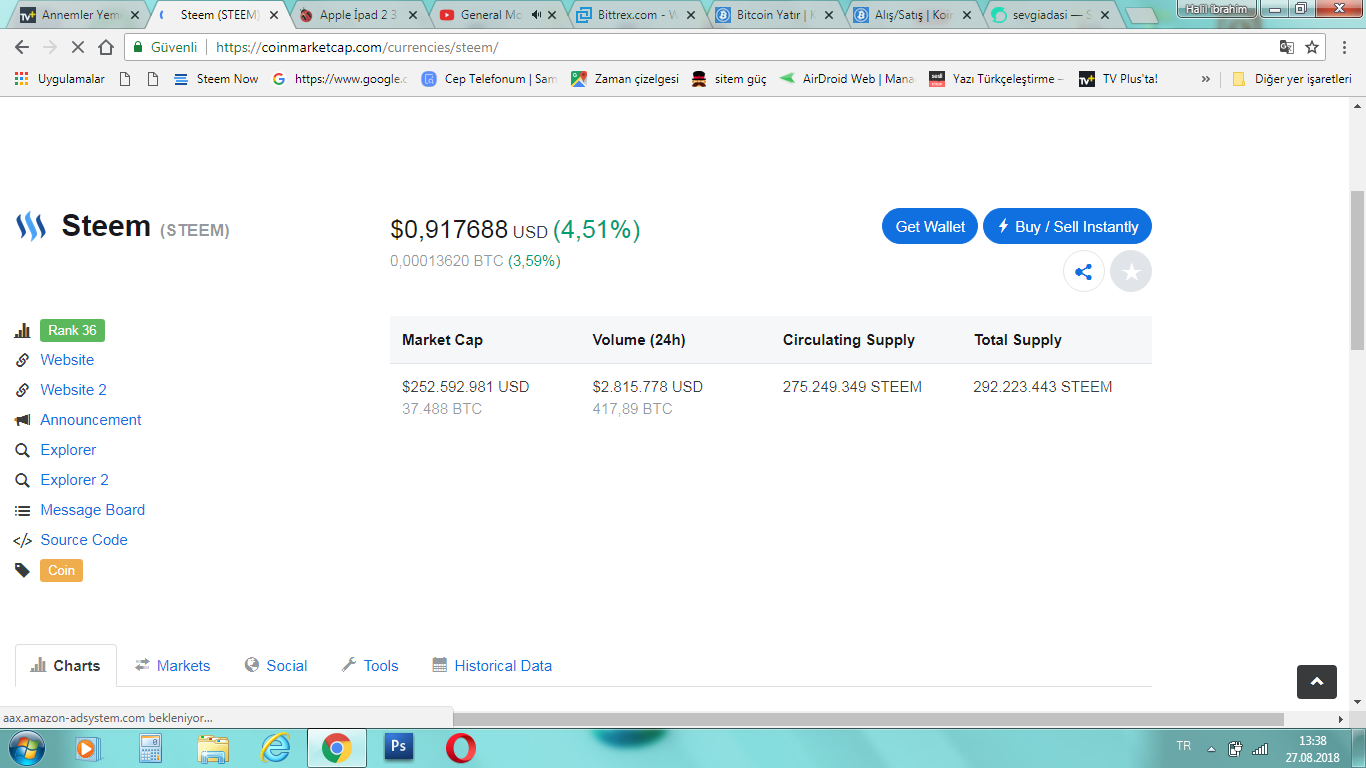Launch Internet Explorer from the taskbar
1366x768 pixels.
274,748
